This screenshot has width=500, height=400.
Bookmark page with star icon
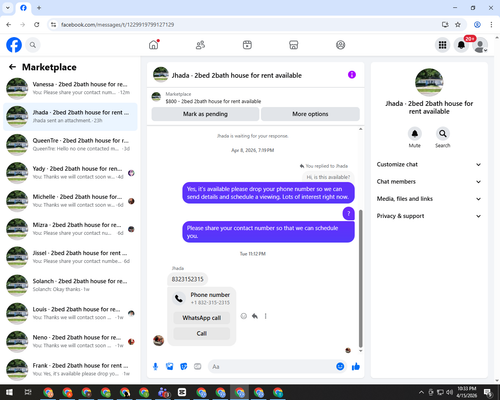458,25
